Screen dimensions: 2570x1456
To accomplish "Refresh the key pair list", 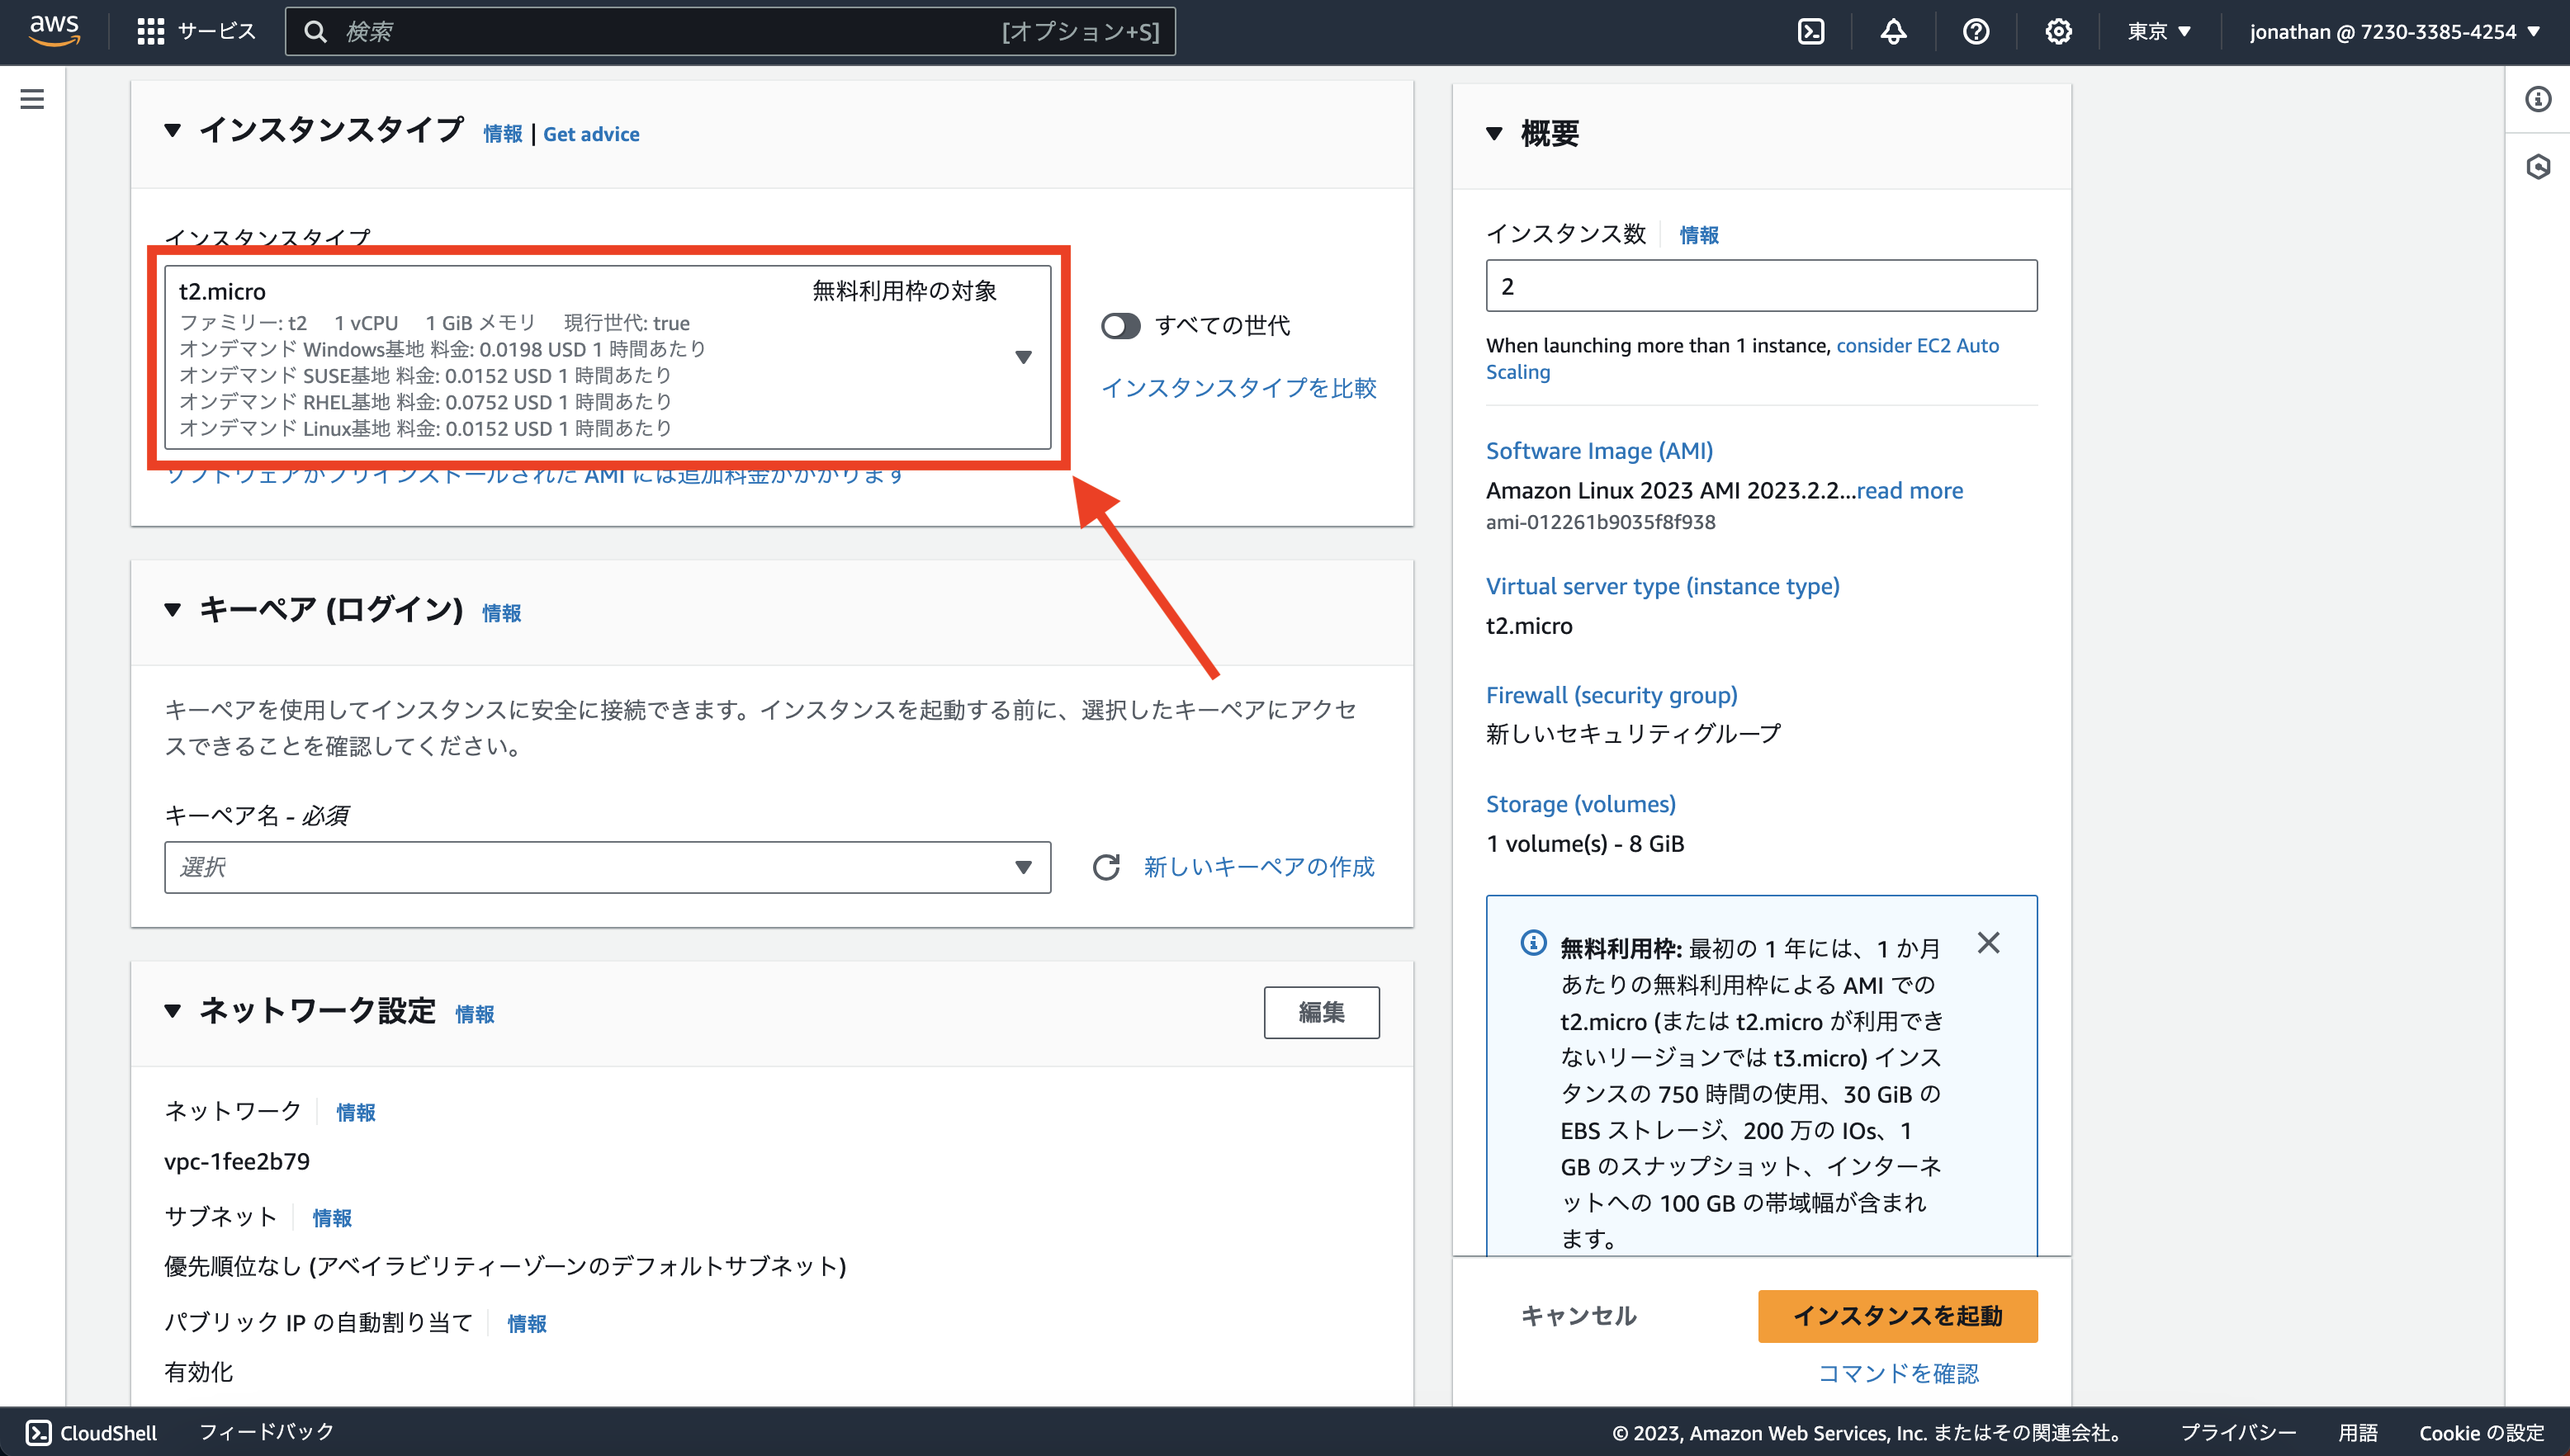I will (1106, 867).
